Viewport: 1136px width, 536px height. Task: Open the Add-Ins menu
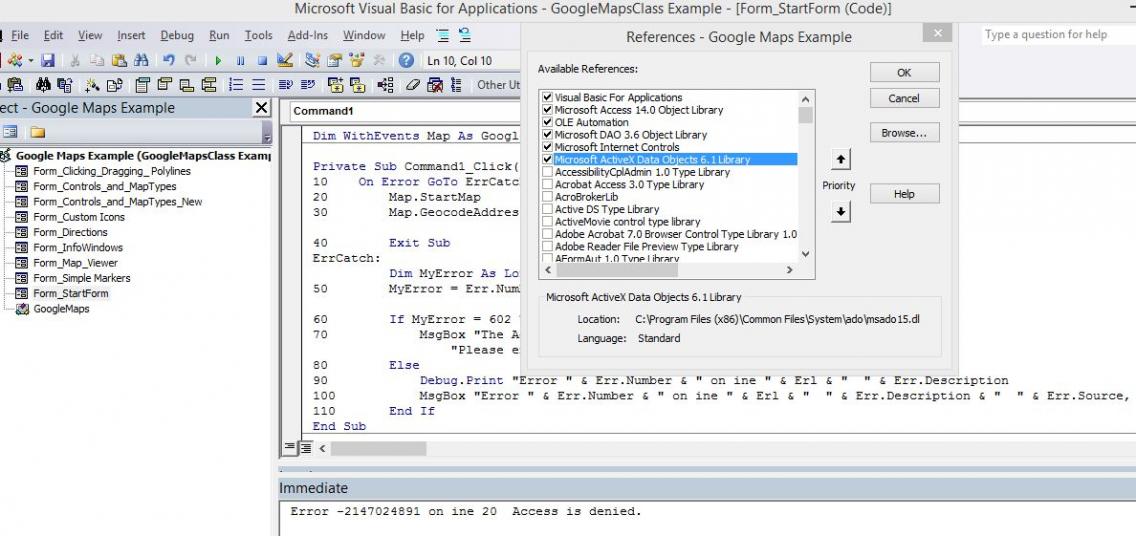click(x=306, y=35)
